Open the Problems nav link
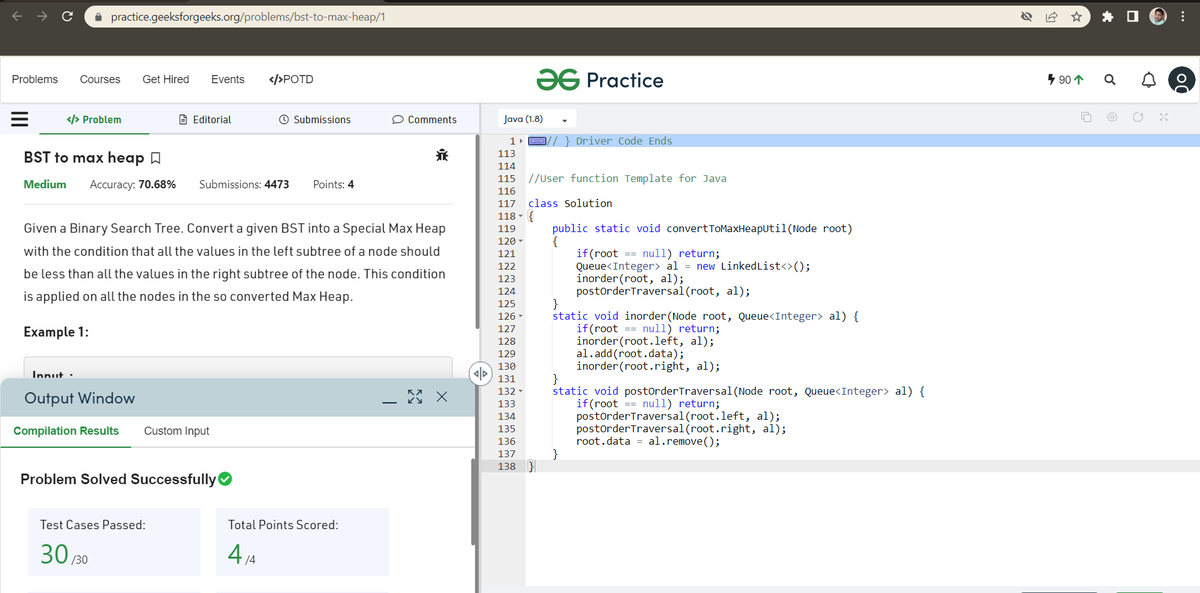The image size is (1200, 593). 35,80
